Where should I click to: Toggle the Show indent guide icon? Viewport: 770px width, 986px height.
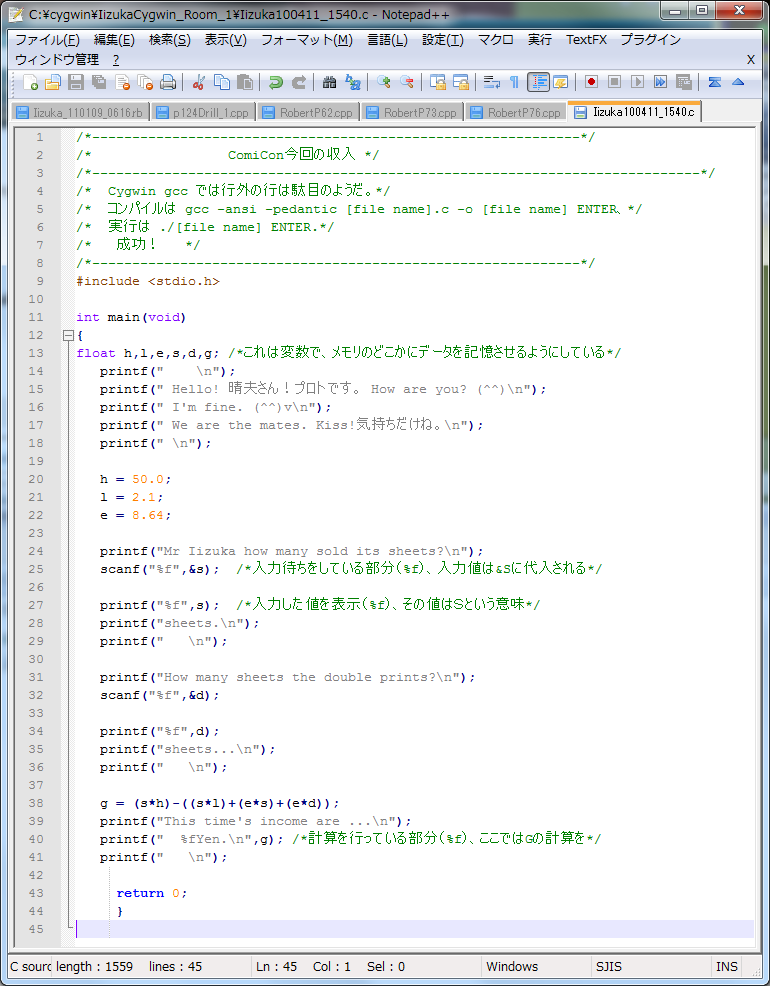pyautogui.click(x=538, y=82)
